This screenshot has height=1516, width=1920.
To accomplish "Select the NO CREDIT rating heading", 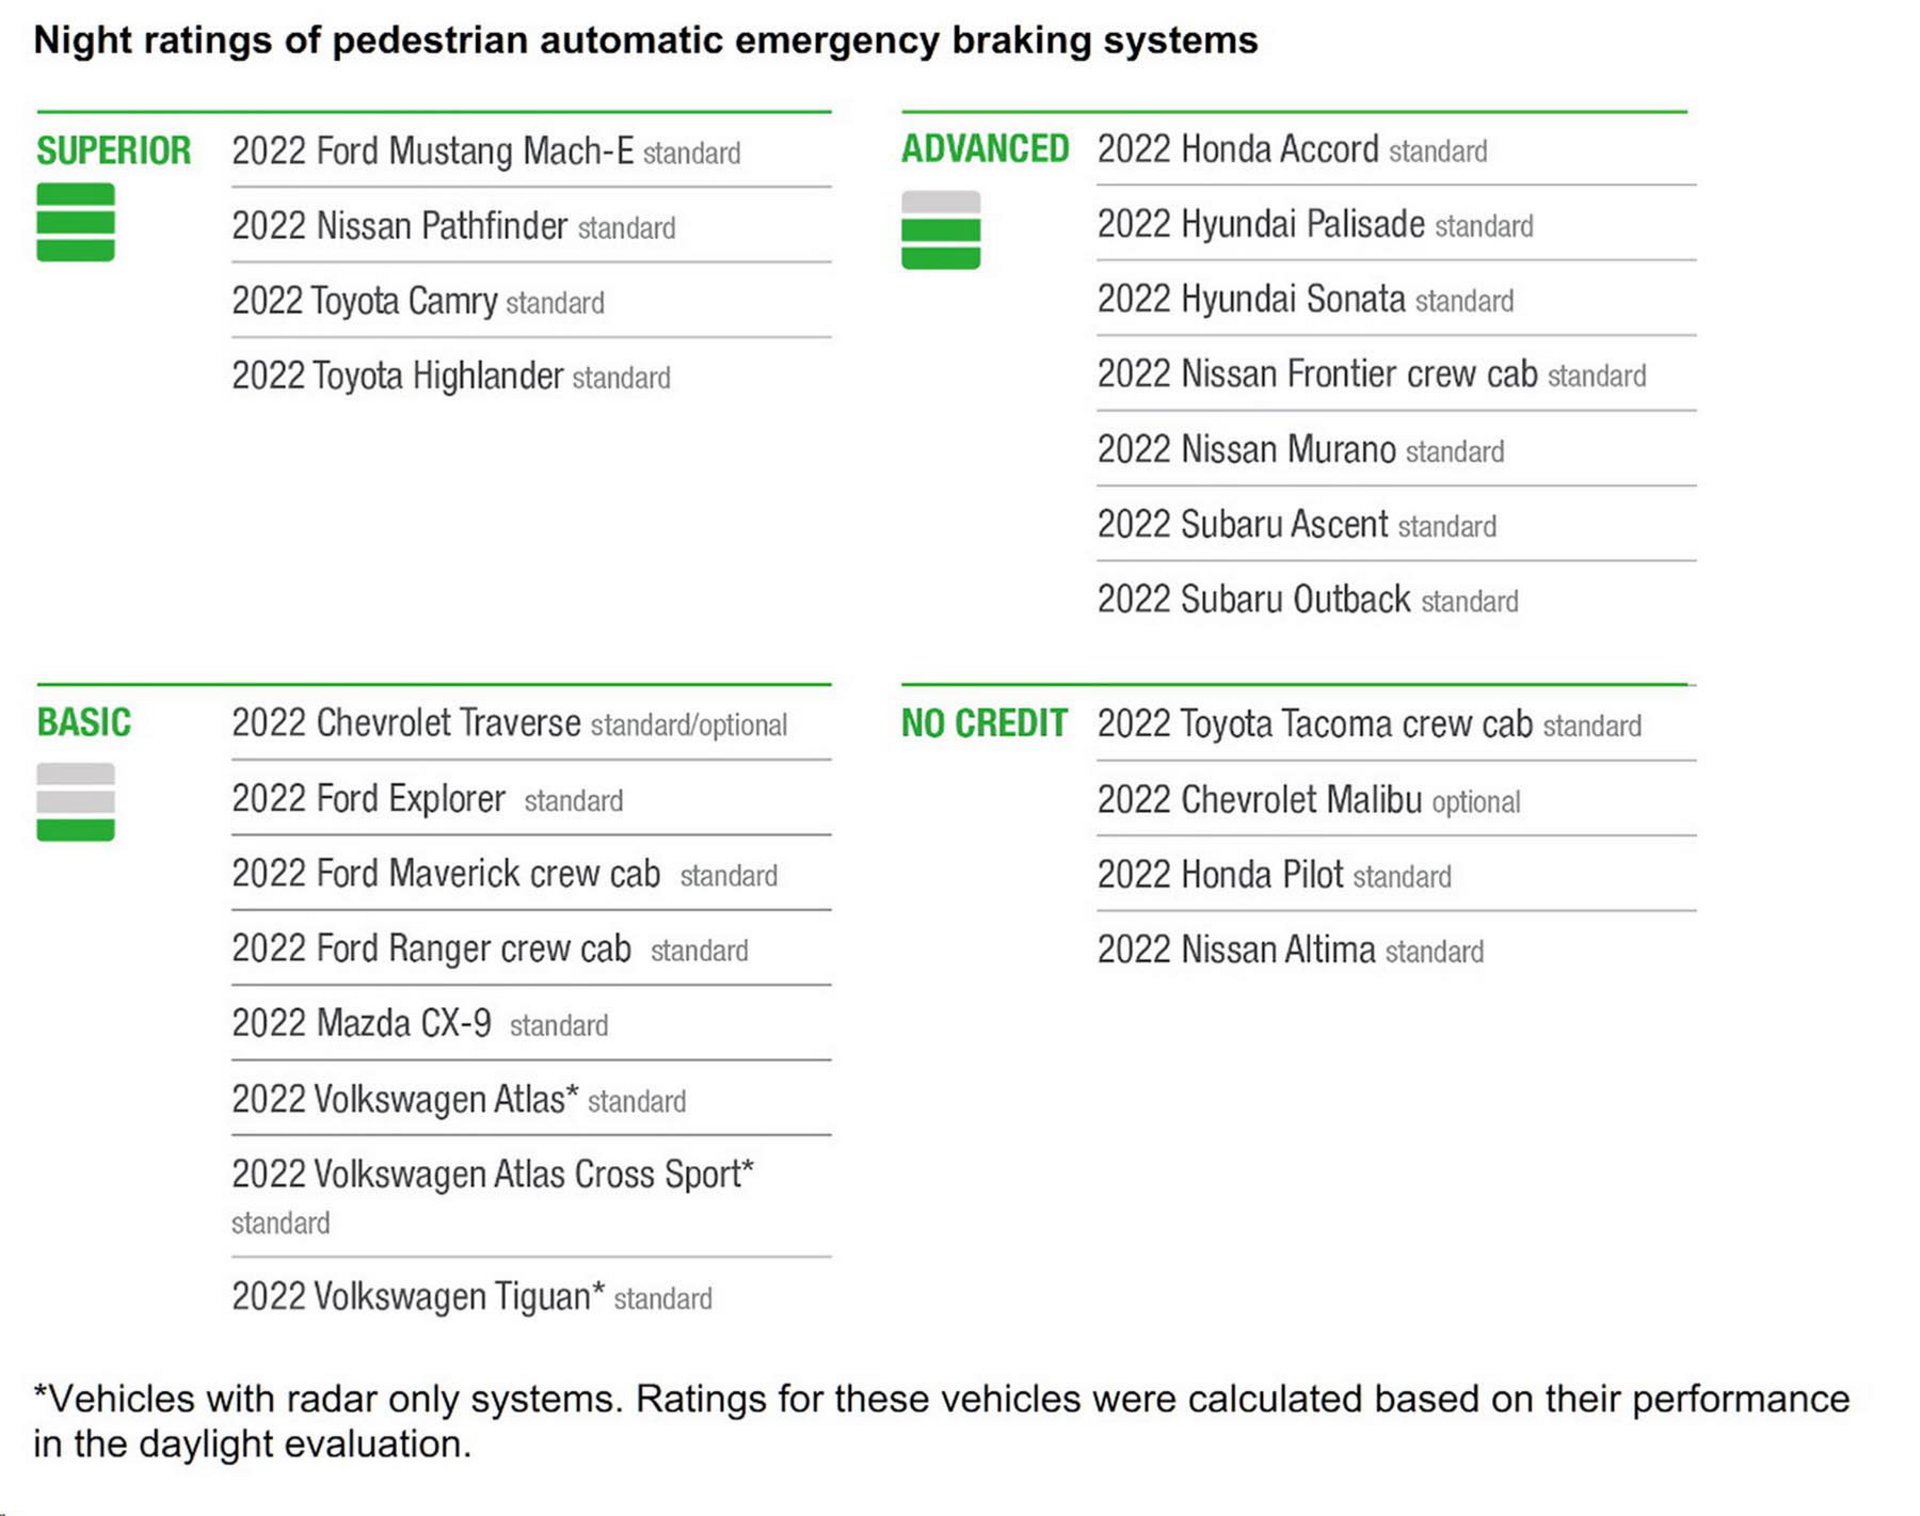I will (984, 723).
